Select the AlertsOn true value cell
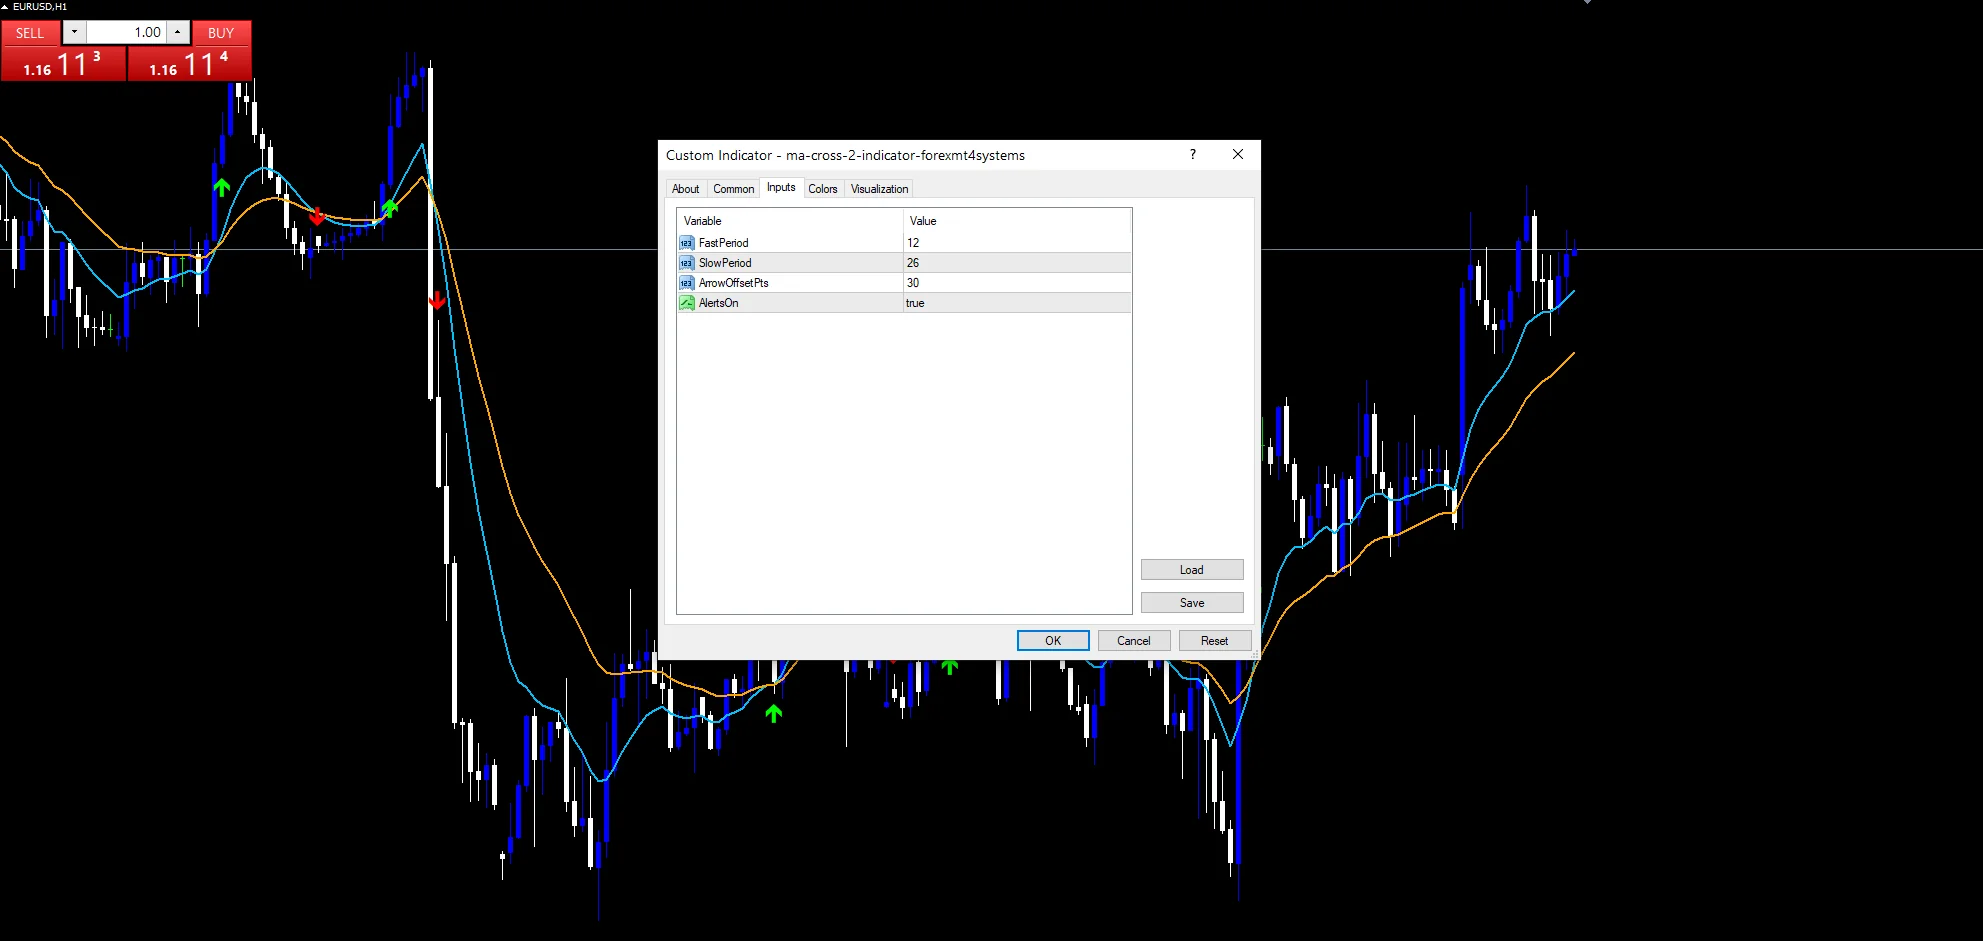Screen dimensions: 1983x941 pyautogui.click(x=1017, y=303)
